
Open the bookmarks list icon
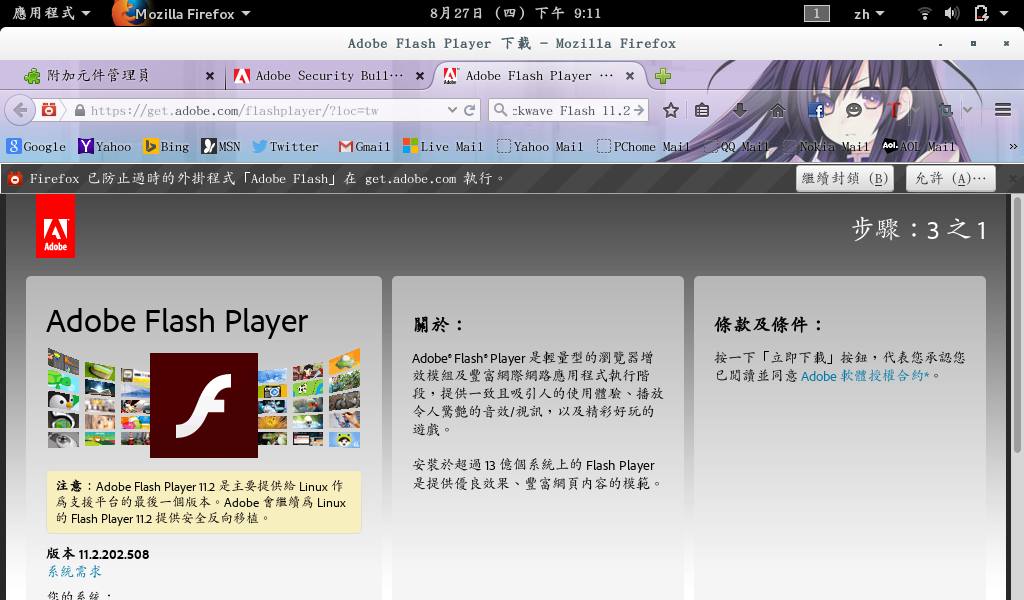tap(703, 111)
